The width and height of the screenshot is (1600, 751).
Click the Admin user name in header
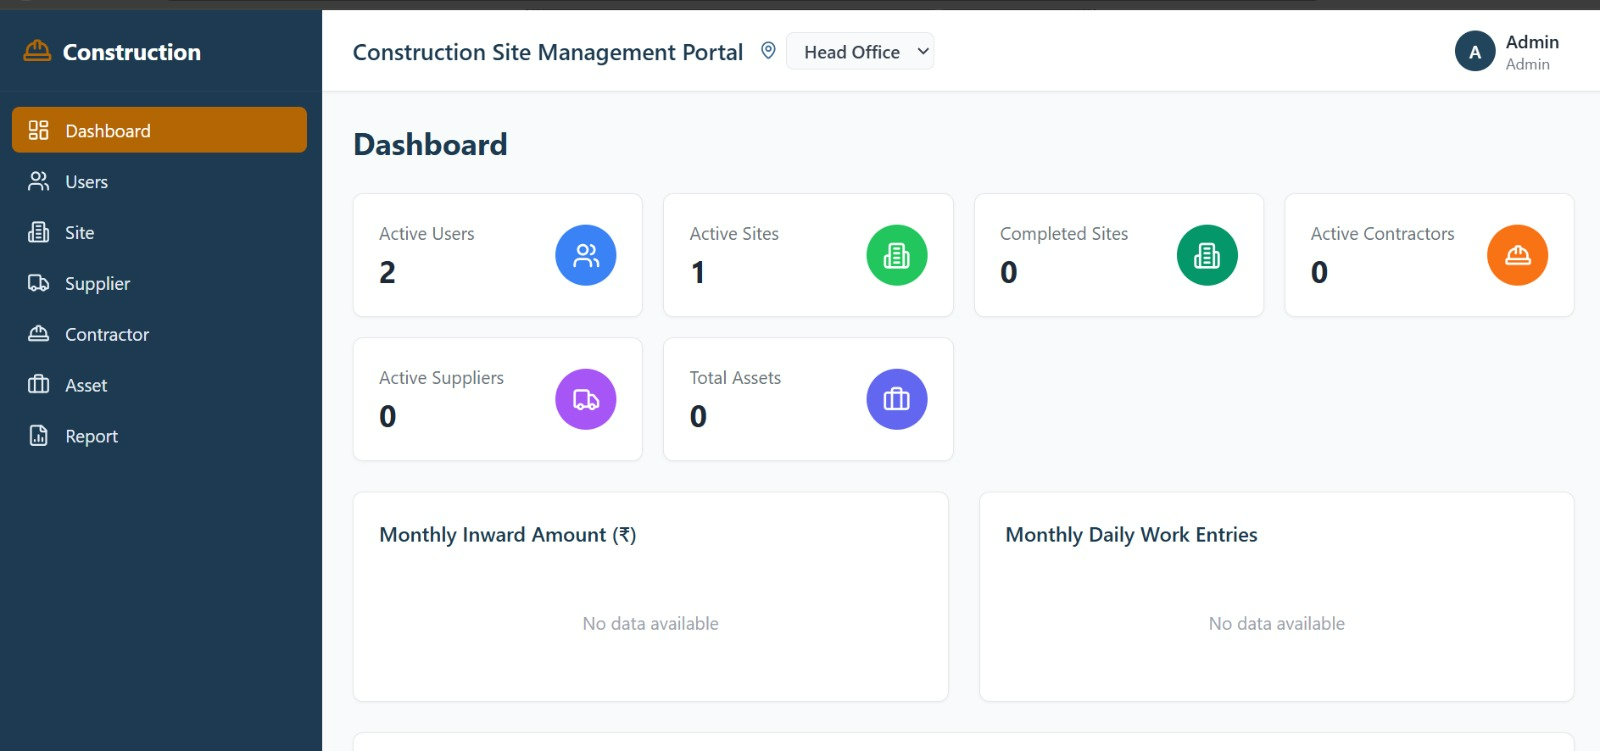pyautogui.click(x=1532, y=42)
